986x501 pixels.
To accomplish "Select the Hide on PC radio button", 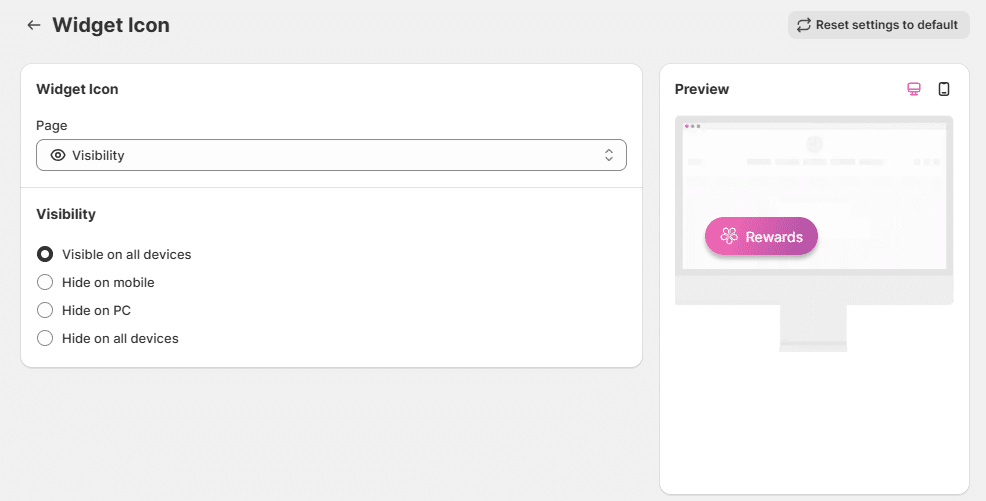I will 45,311.
